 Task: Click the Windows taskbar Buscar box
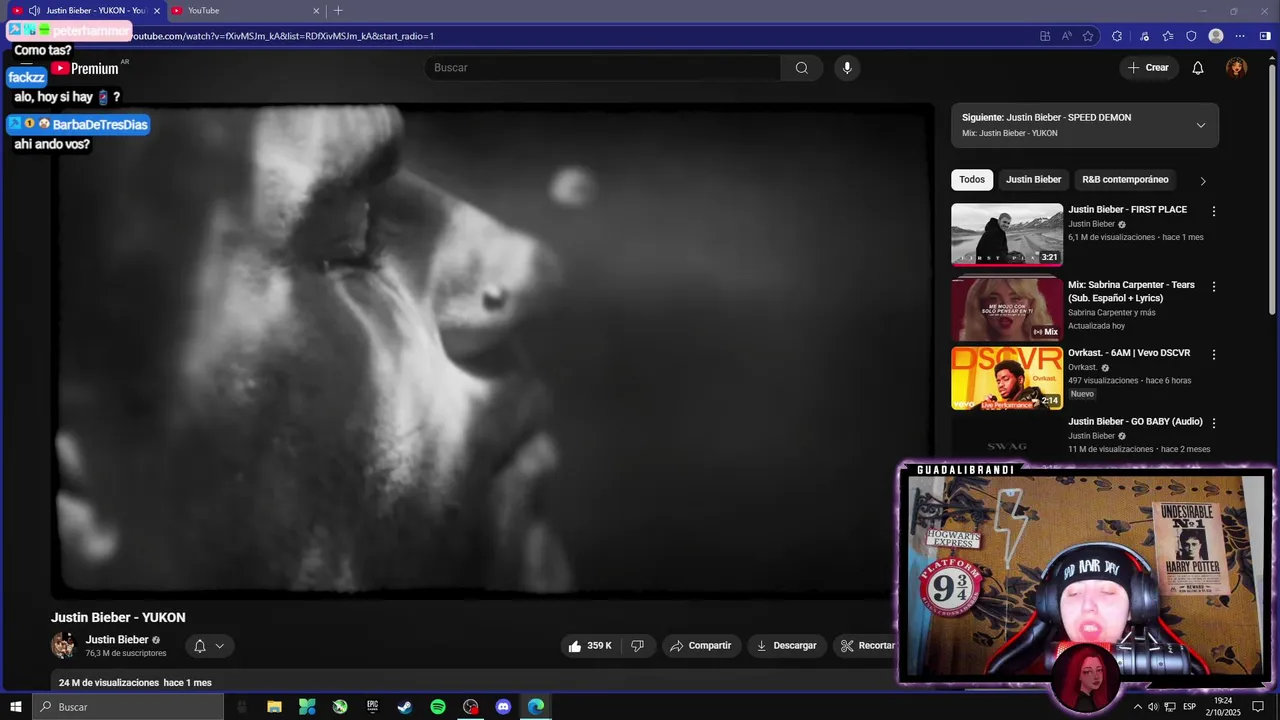coord(128,707)
